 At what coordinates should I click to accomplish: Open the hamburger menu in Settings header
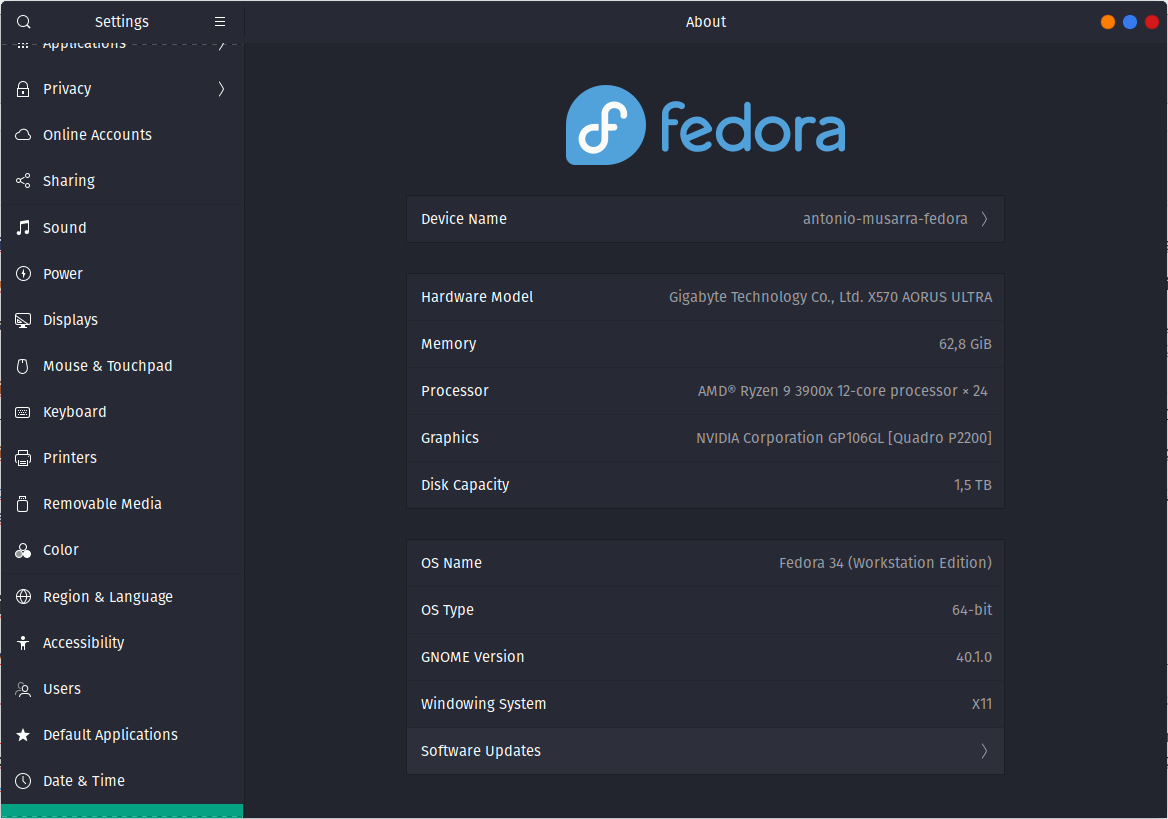tap(220, 22)
